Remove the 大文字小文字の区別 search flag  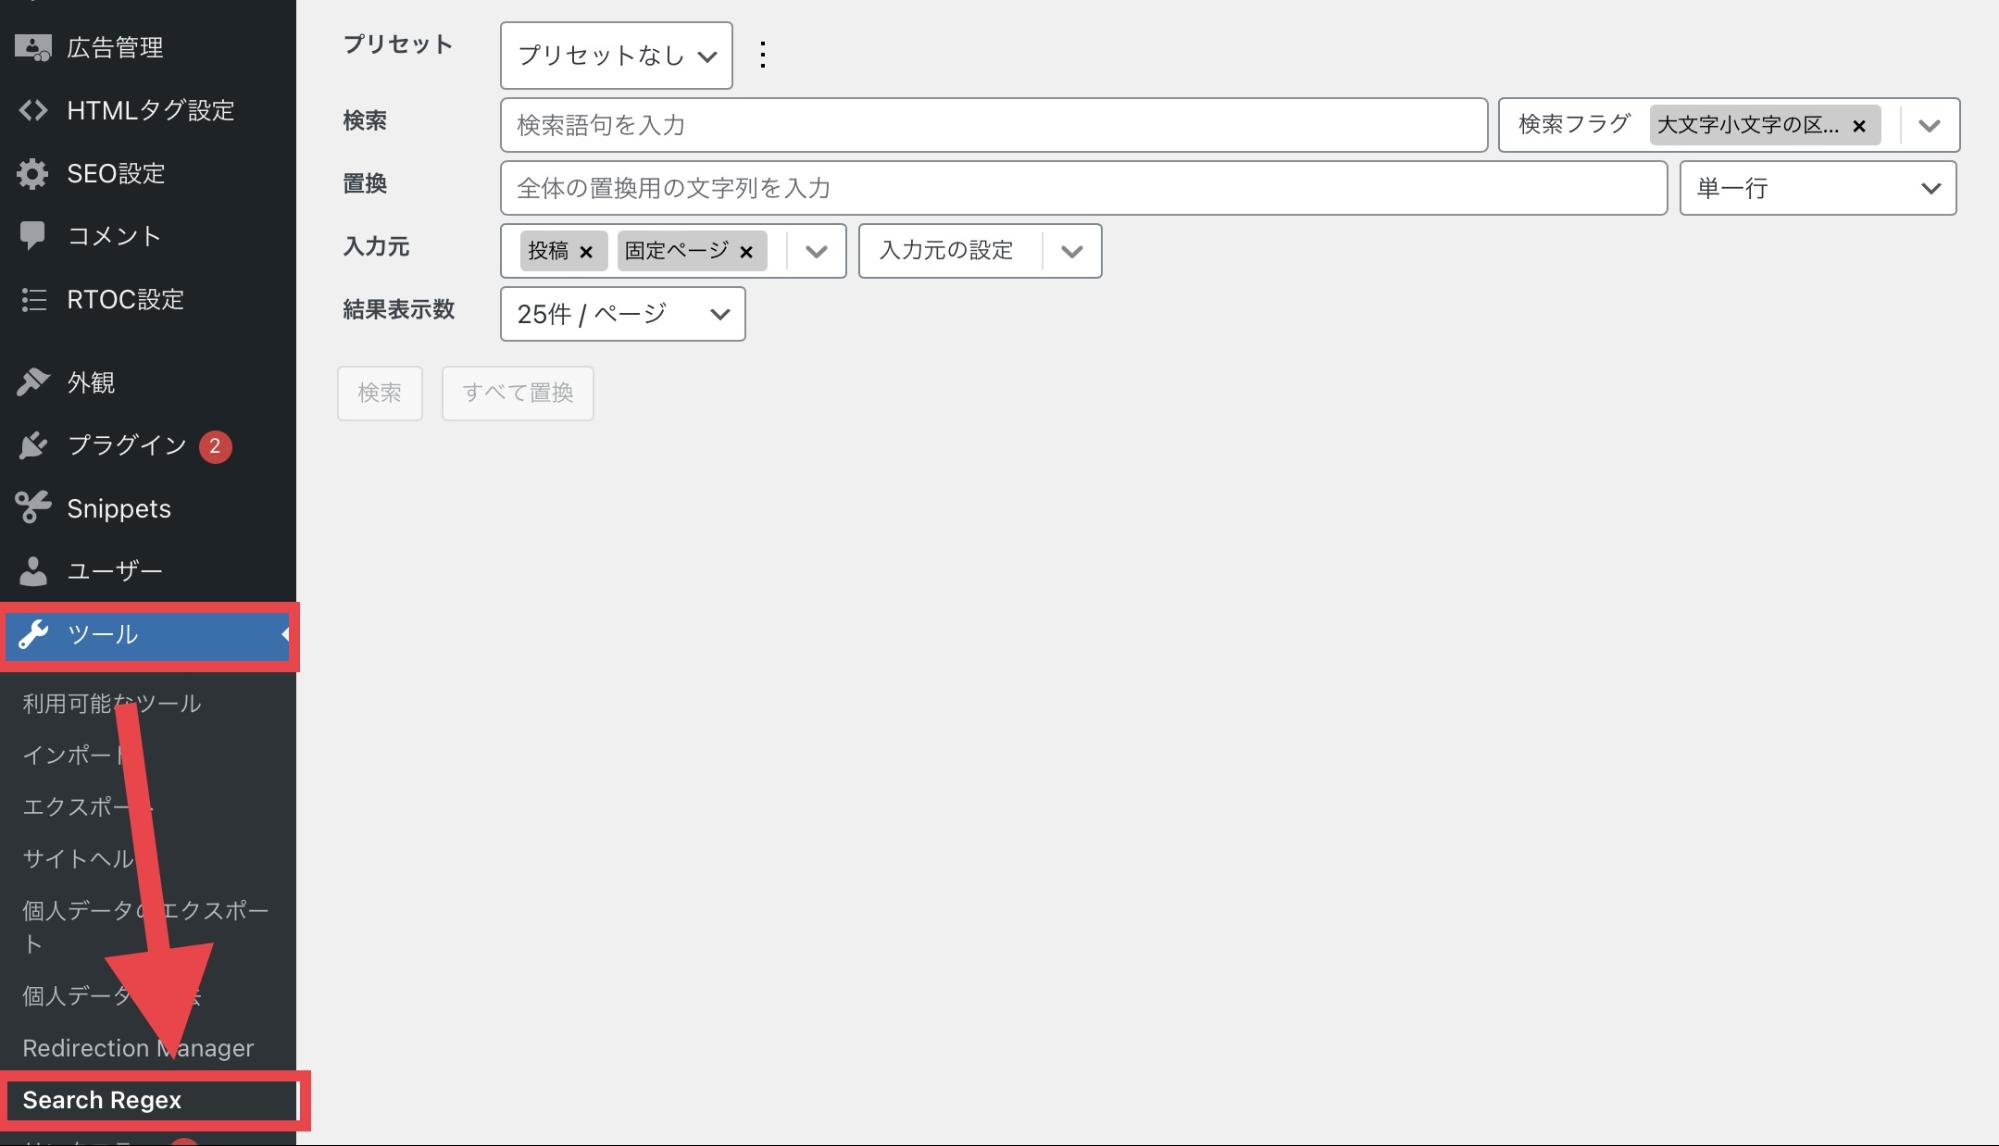1859,126
